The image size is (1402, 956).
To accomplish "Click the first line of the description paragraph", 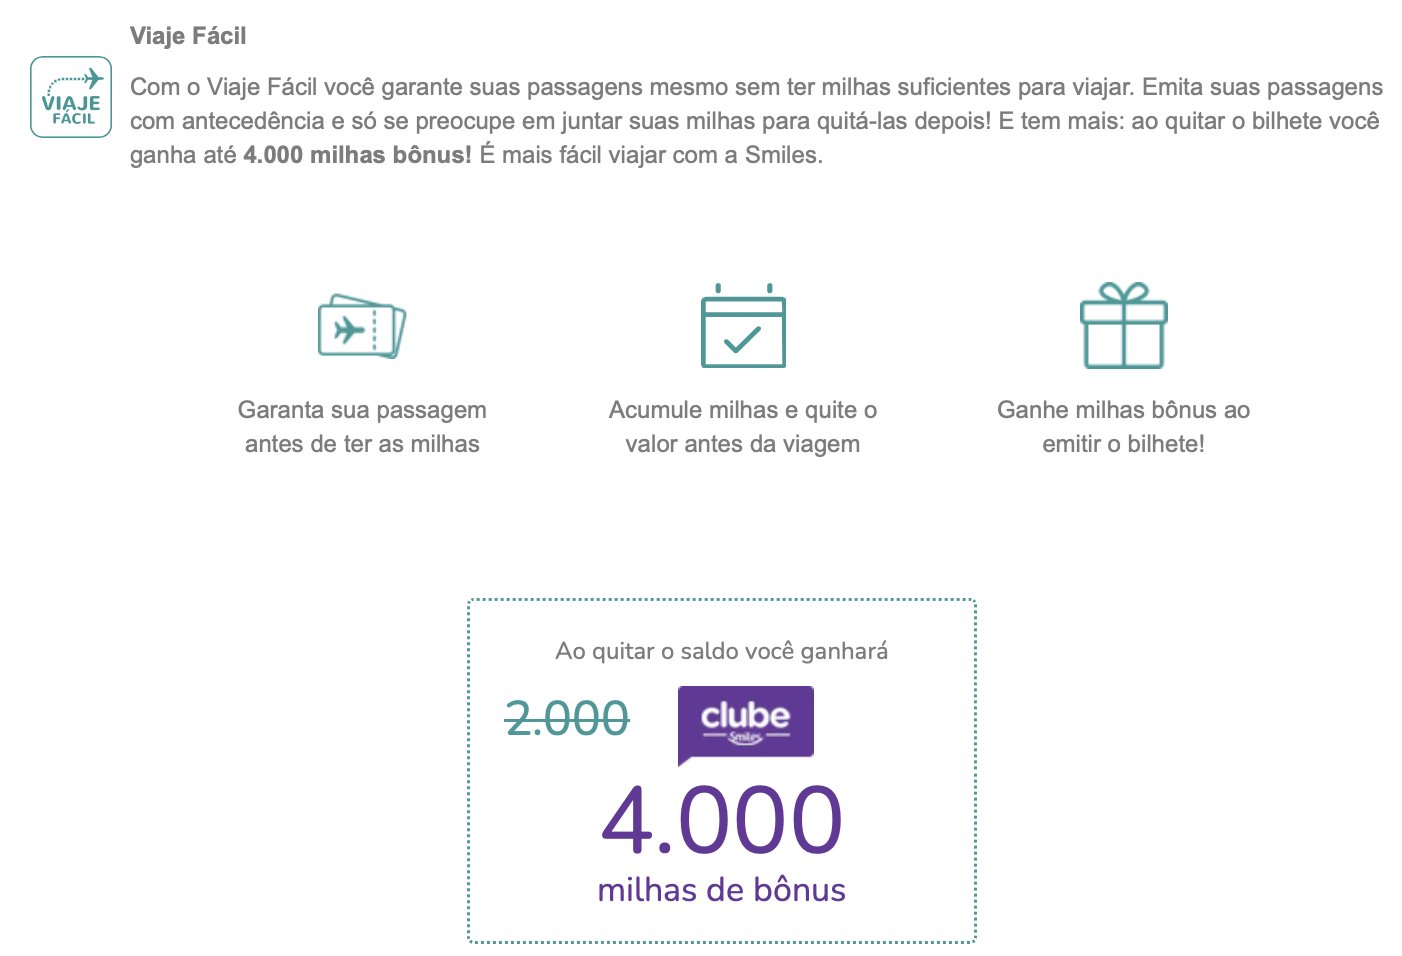I will click(x=756, y=87).
